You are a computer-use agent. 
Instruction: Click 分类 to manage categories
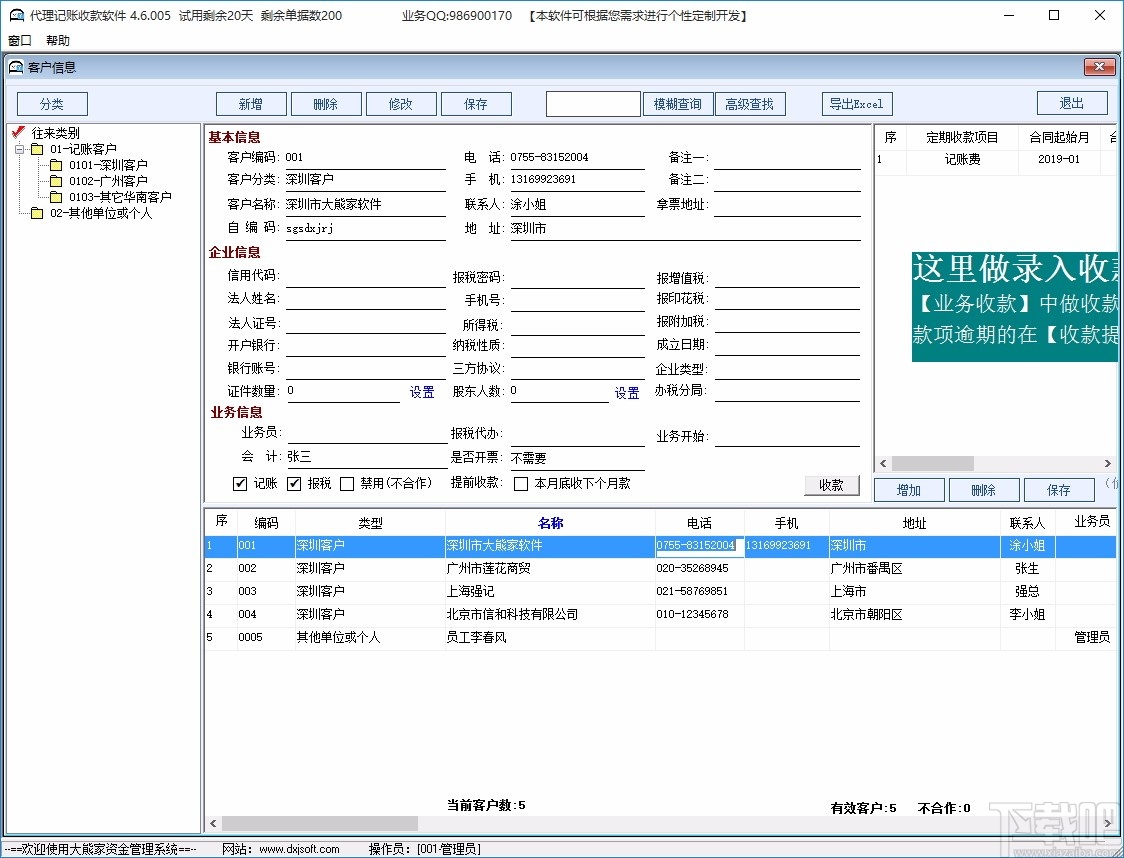point(51,103)
